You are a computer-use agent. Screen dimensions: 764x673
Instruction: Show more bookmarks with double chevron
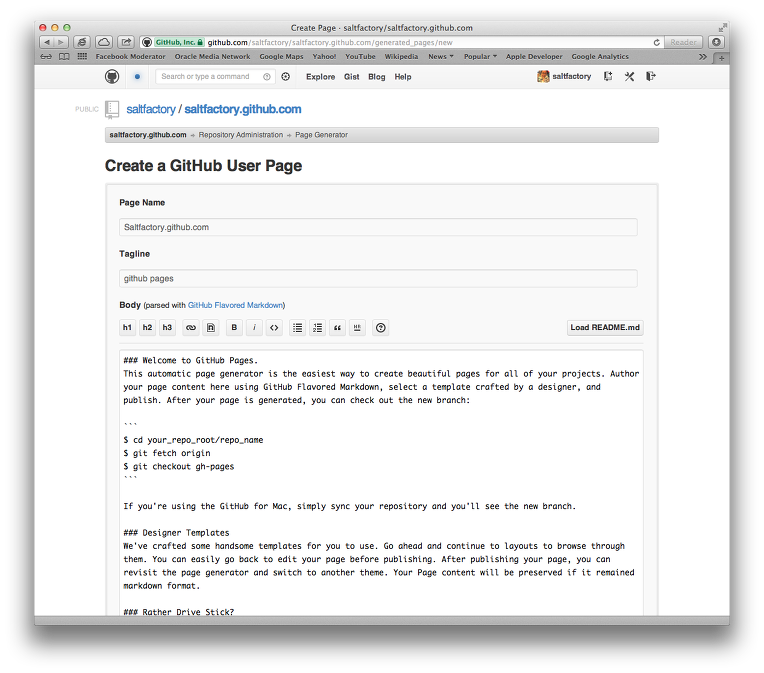[703, 57]
